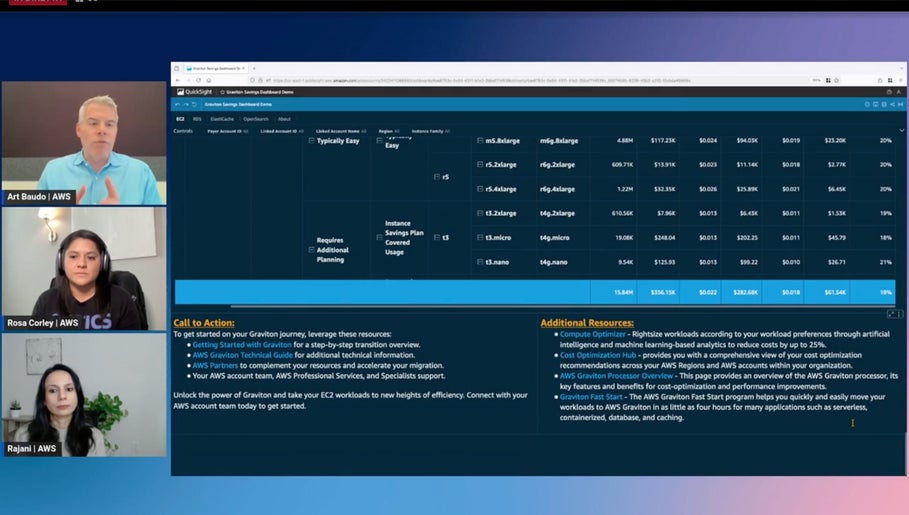Collapse the r5.2xlarge row
909x515 pixels.
coord(480,165)
